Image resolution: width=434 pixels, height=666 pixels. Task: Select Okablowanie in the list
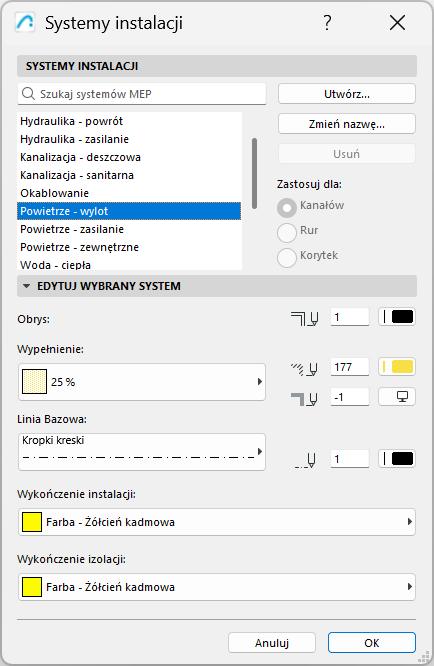pos(130,193)
